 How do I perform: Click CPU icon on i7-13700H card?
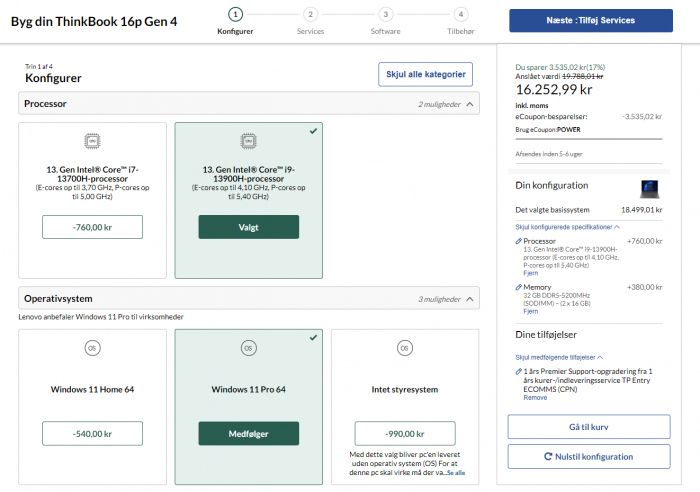(92, 141)
